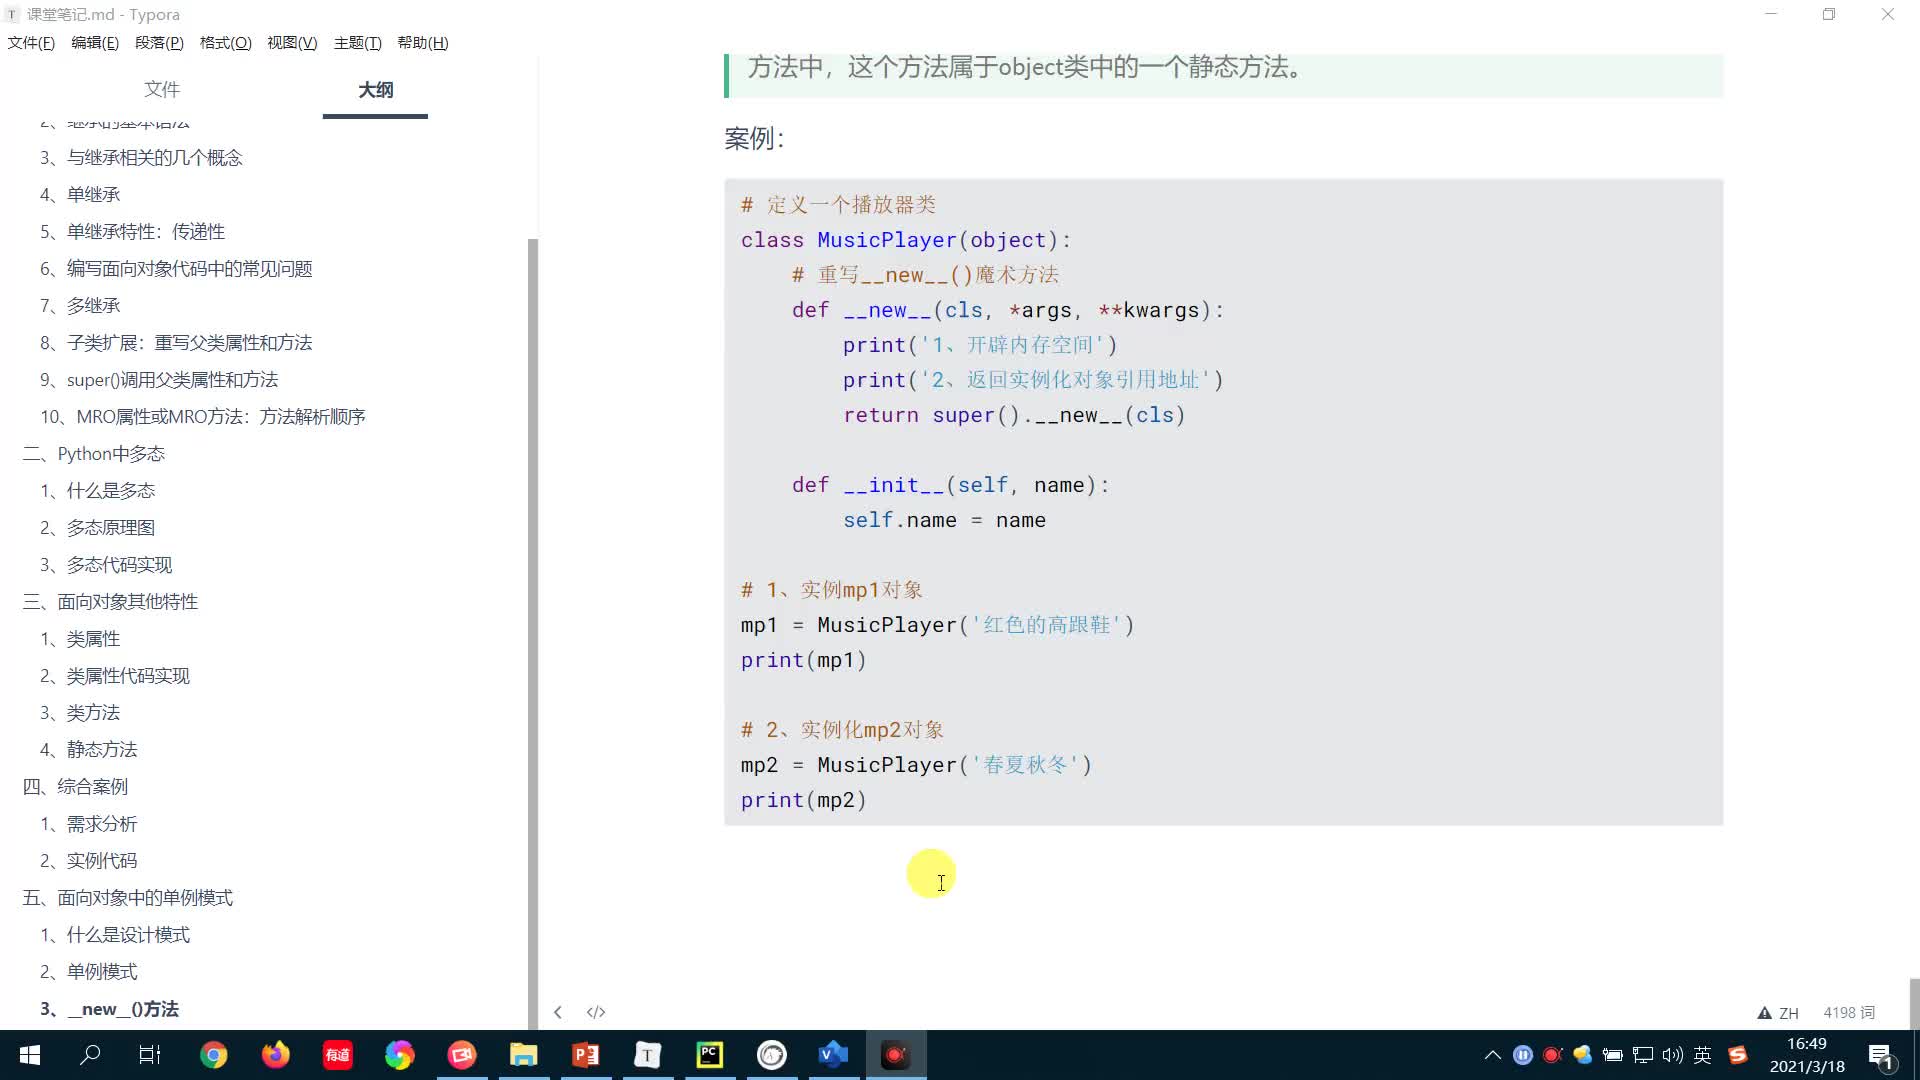Open Task View on the taskbar
The width and height of the screenshot is (1920, 1080).
[x=150, y=1055]
